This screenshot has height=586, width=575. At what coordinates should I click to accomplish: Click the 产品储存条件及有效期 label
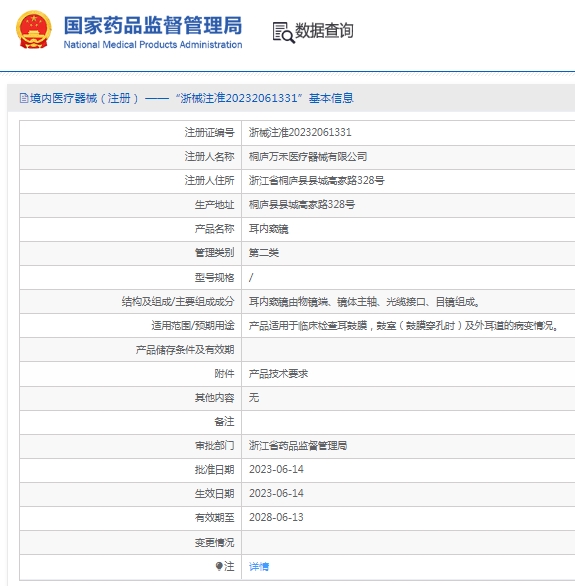click(185, 350)
